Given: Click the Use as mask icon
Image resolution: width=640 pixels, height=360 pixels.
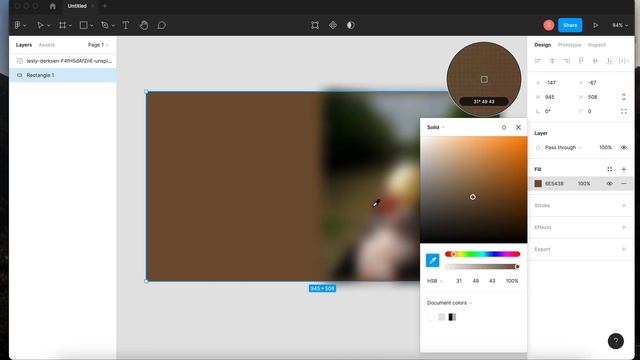Looking at the screenshot, I should pyautogui.click(x=351, y=25).
